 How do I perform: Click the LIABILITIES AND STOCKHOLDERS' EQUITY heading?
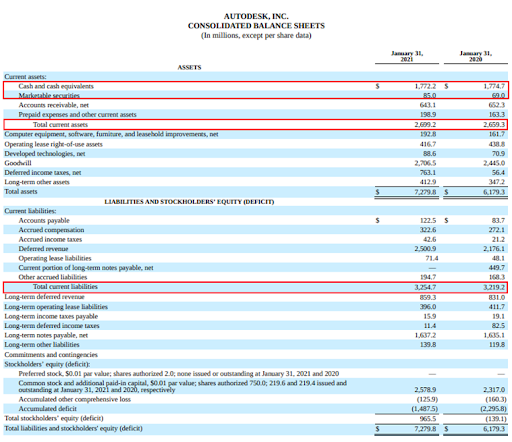click(x=189, y=202)
